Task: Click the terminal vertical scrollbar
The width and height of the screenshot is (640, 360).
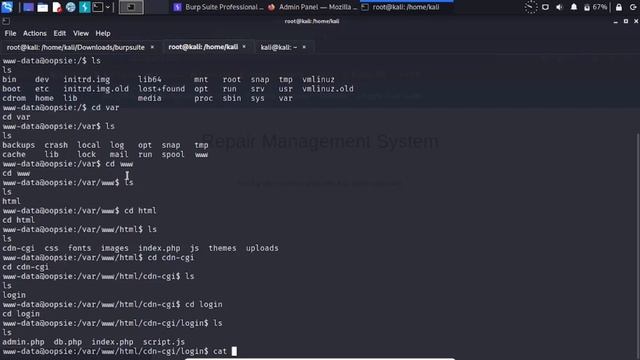Action: [638, 245]
